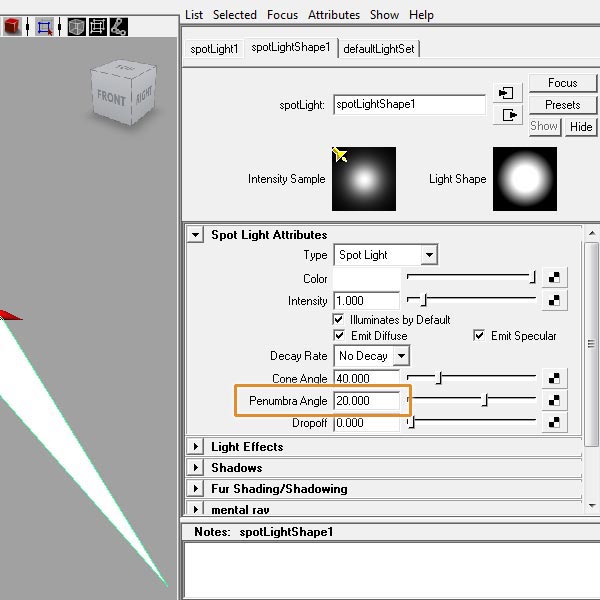This screenshot has height=600, width=600.
Task: Click the attribute panel scroll down arrow
Action: pos(592,506)
